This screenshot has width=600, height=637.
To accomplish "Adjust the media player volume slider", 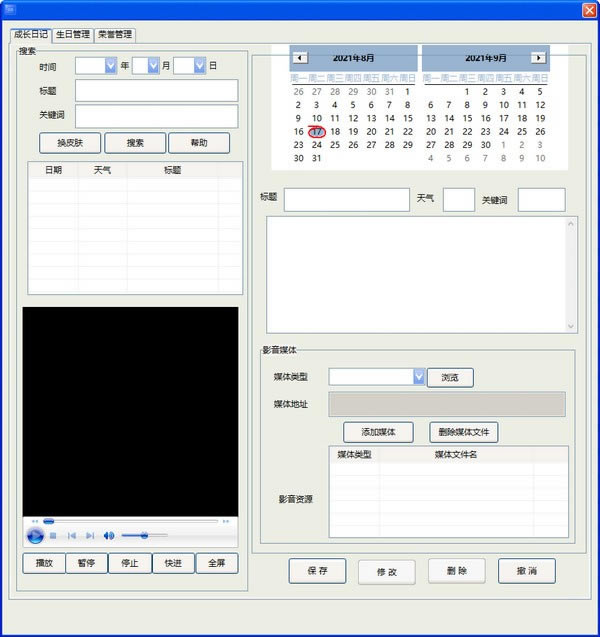I will [x=145, y=536].
